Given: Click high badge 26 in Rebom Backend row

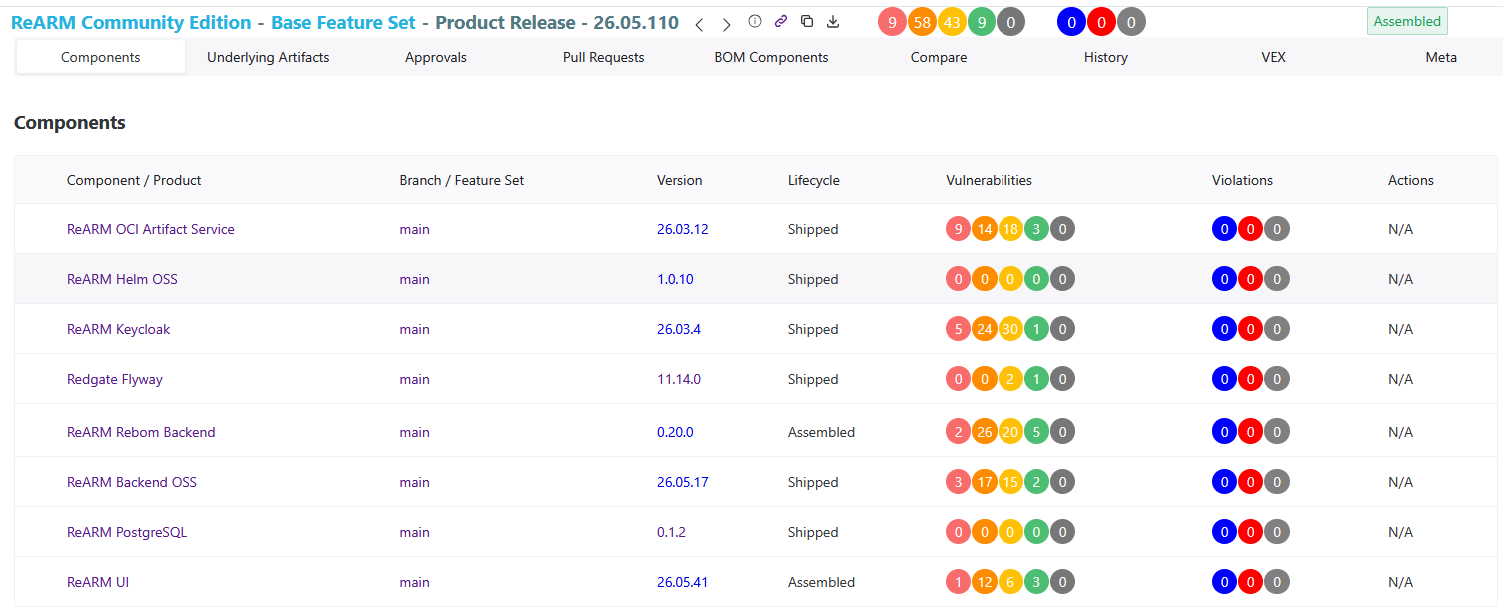Looking at the screenshot, I should coord(985,432).
